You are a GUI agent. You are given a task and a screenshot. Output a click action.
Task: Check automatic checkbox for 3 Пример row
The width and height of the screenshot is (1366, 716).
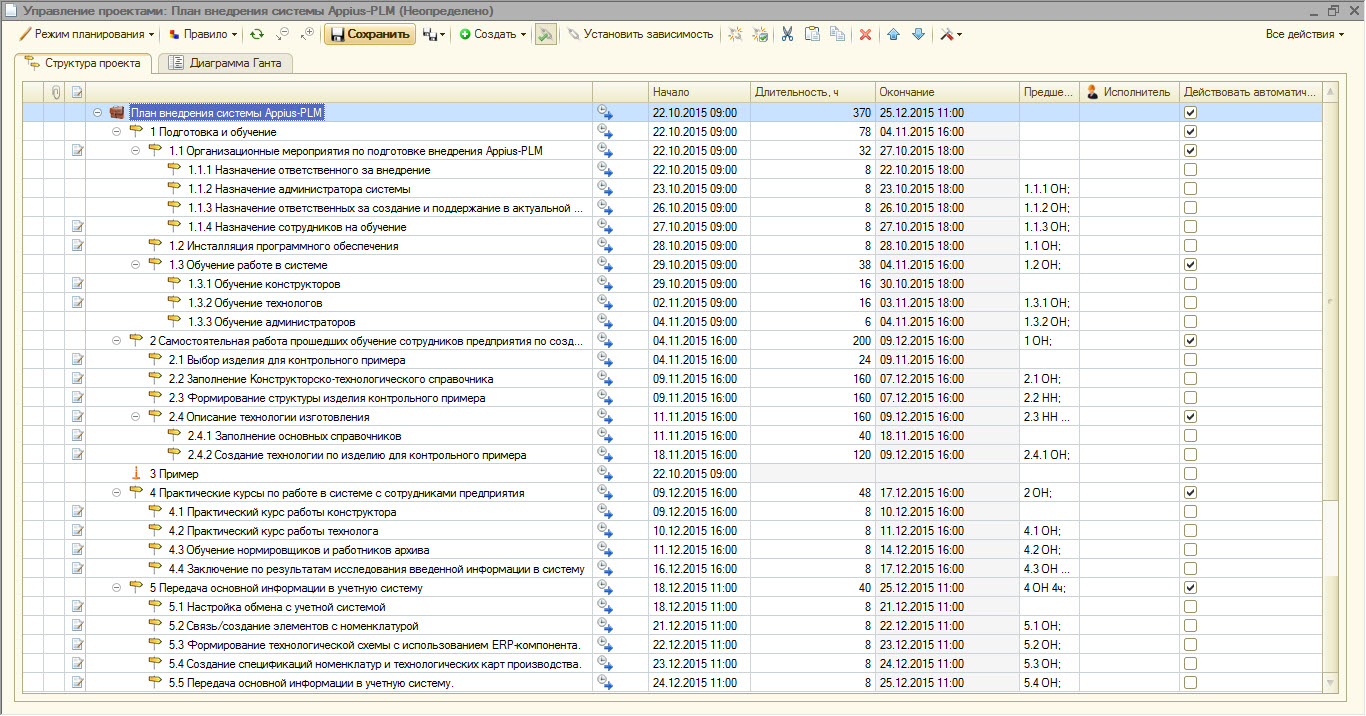[1190, 474]
